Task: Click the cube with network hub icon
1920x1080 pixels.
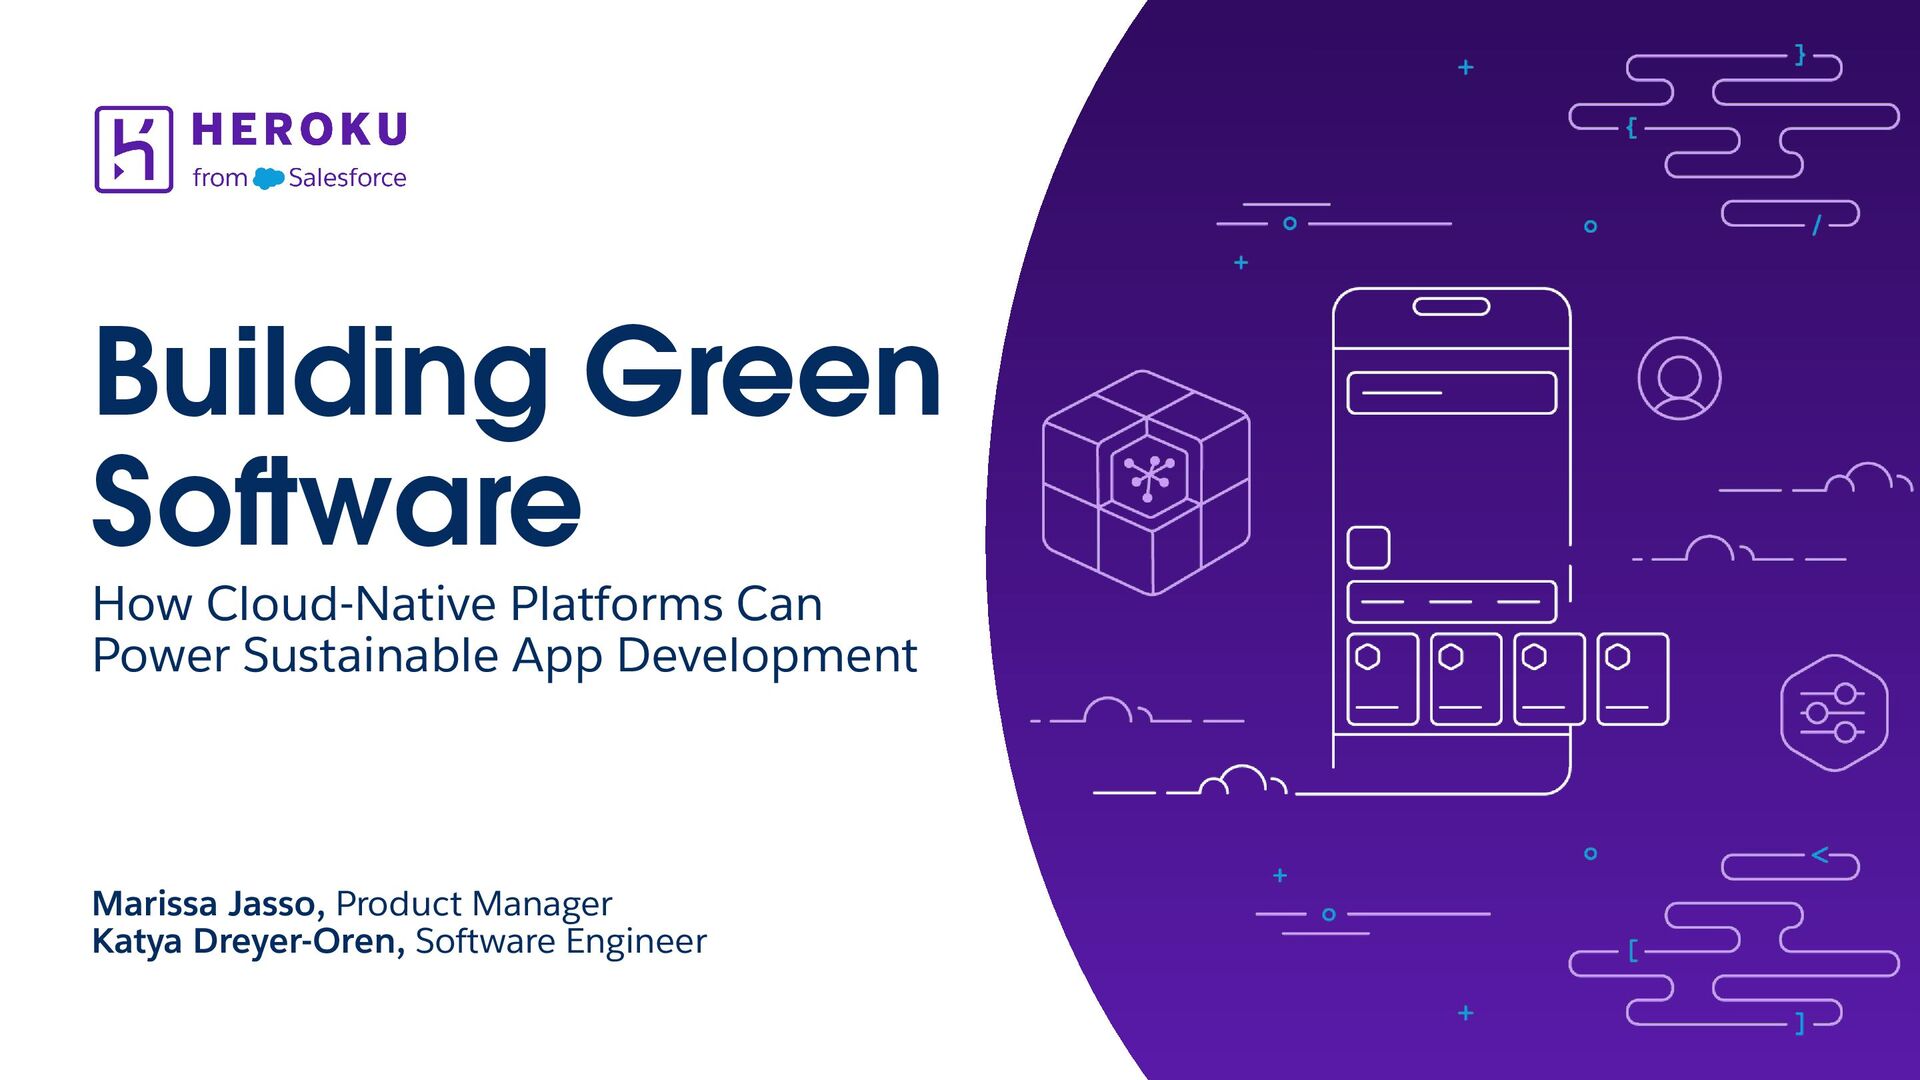Action: click(1146, 482)
